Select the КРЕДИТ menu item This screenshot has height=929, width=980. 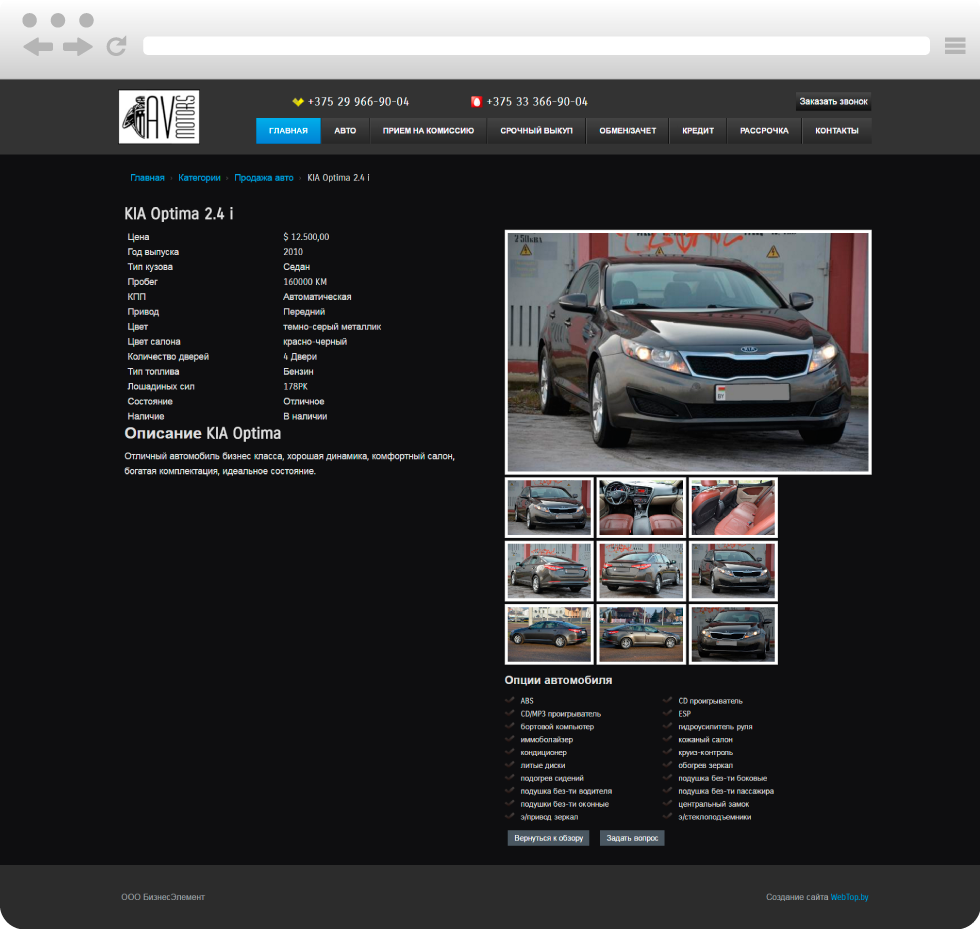click(x=698, y=131)
